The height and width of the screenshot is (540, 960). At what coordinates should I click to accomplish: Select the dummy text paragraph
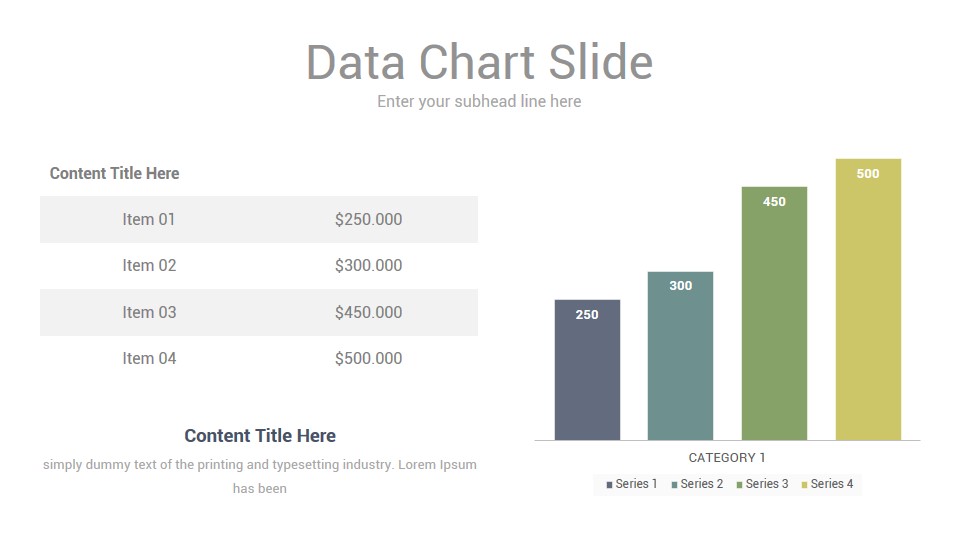tap(260, 476)
